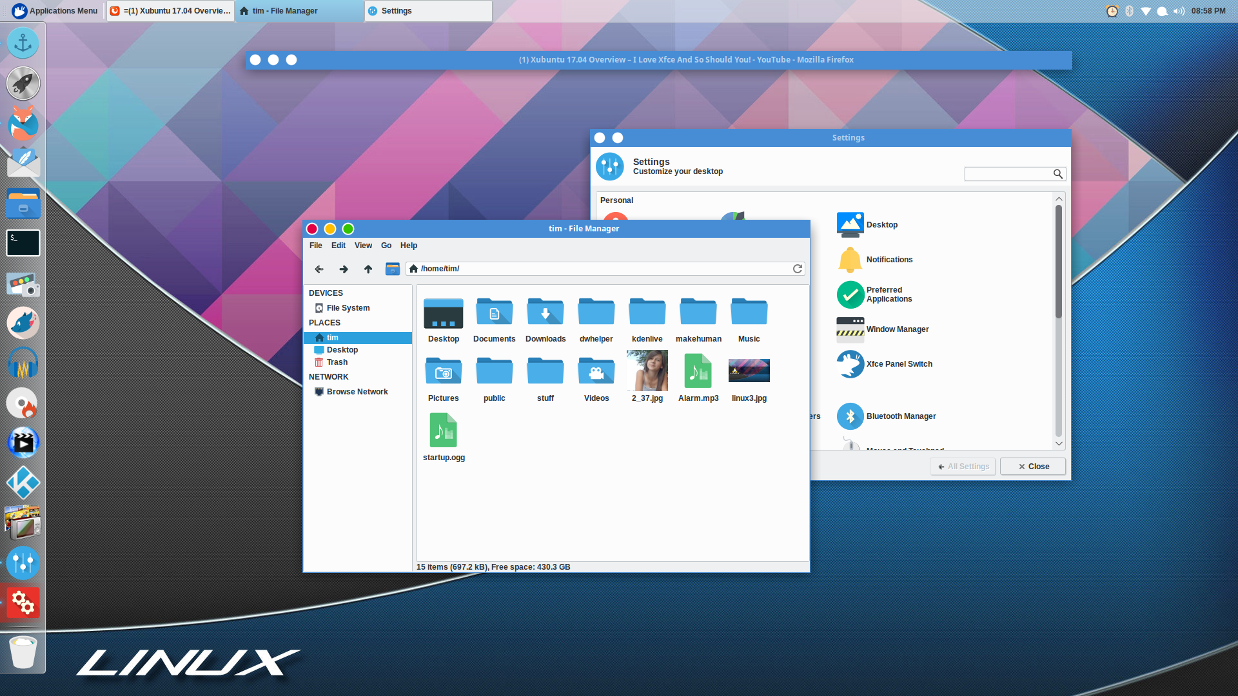
Task: Select the Alarm.mp3 file
Action: (x=698, y=378)
